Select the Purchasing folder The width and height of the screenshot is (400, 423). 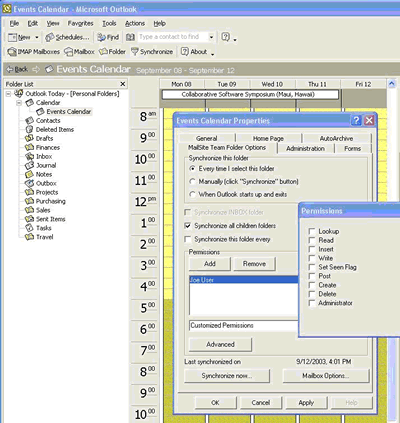46,202
